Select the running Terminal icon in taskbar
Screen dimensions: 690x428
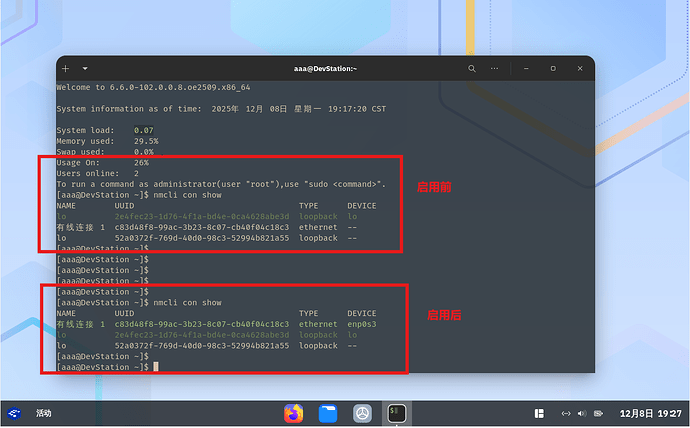click(x=397, y=412)
